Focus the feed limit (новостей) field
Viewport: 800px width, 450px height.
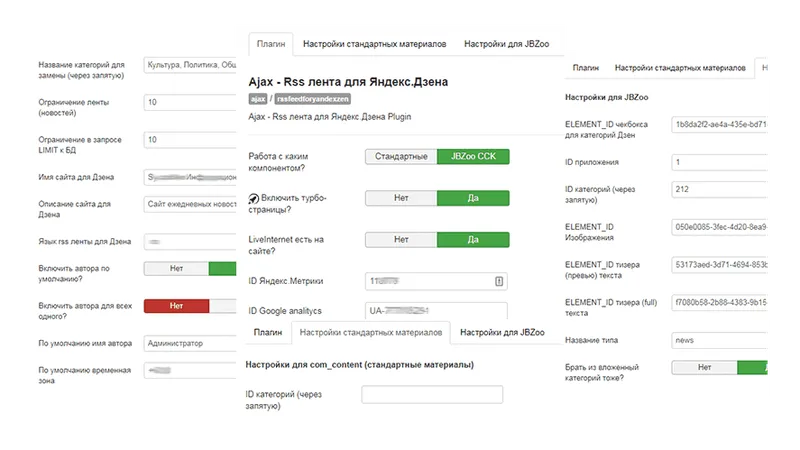(190, 102)
